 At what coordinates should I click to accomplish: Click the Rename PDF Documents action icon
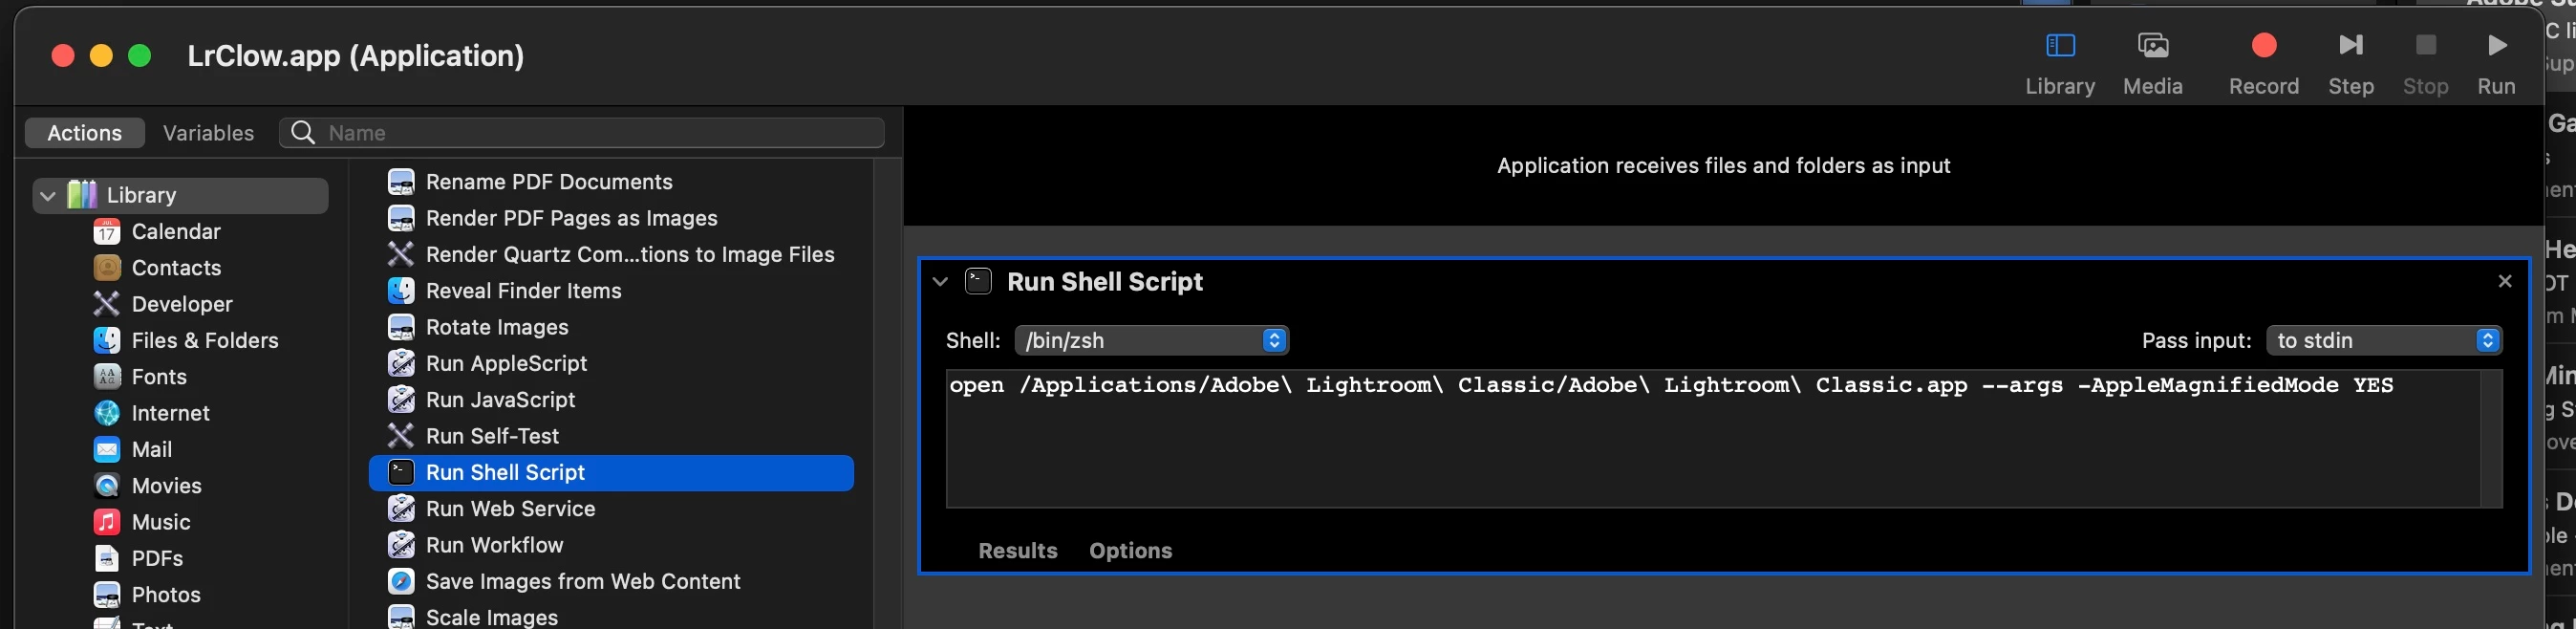(401, 182)
